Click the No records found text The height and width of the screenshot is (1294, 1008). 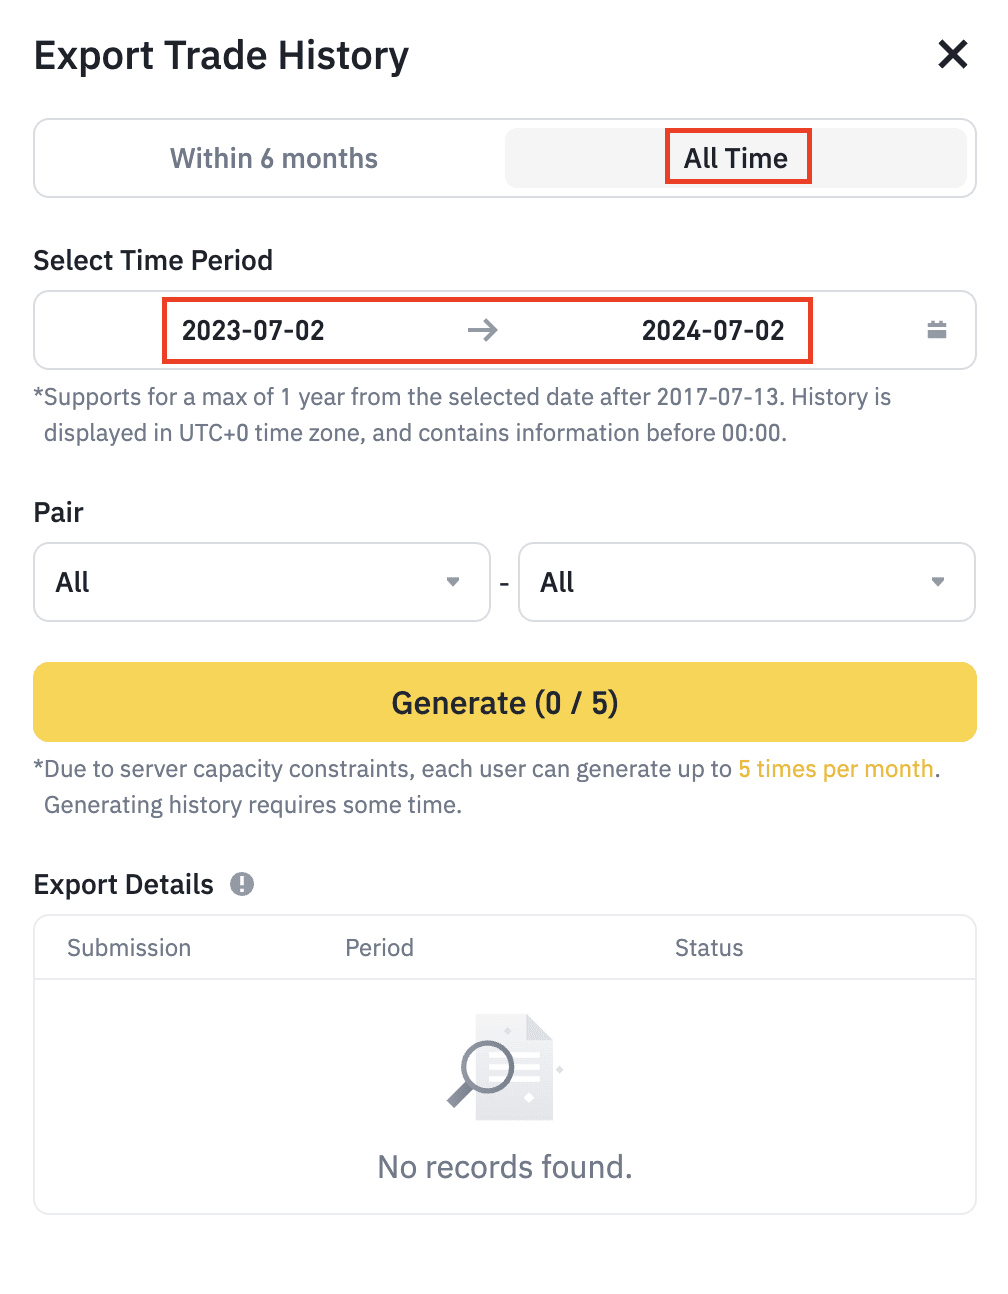[505, 1167]
